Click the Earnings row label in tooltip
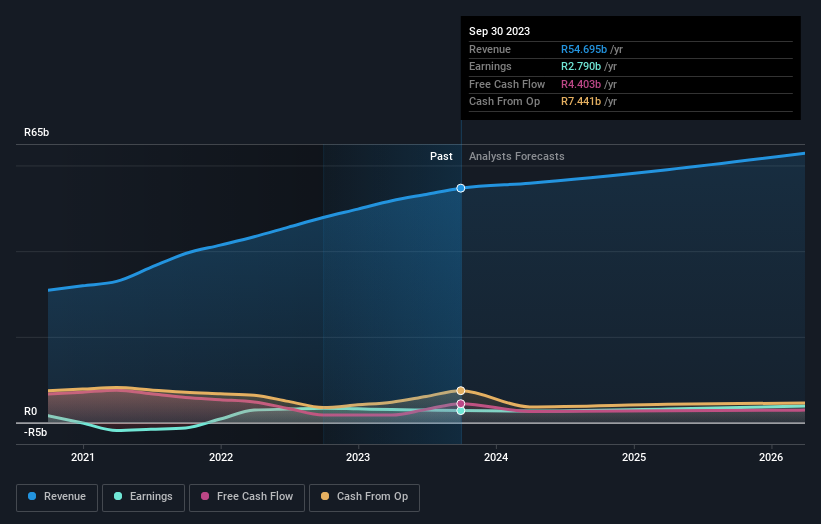821x524 pixels. (490, 66)
